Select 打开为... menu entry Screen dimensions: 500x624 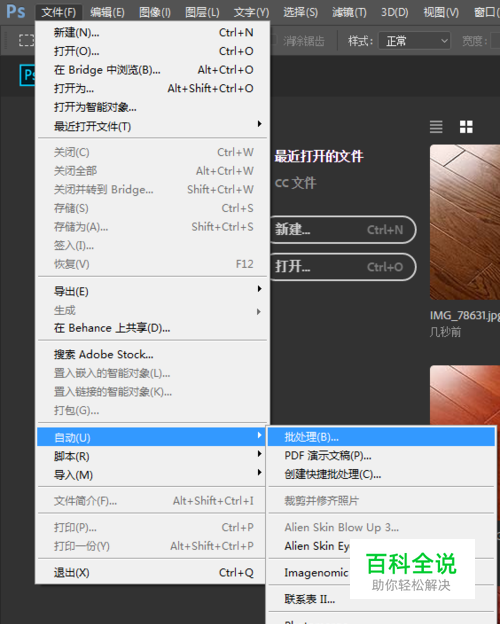pyautogui.click(x=154, y=88)
